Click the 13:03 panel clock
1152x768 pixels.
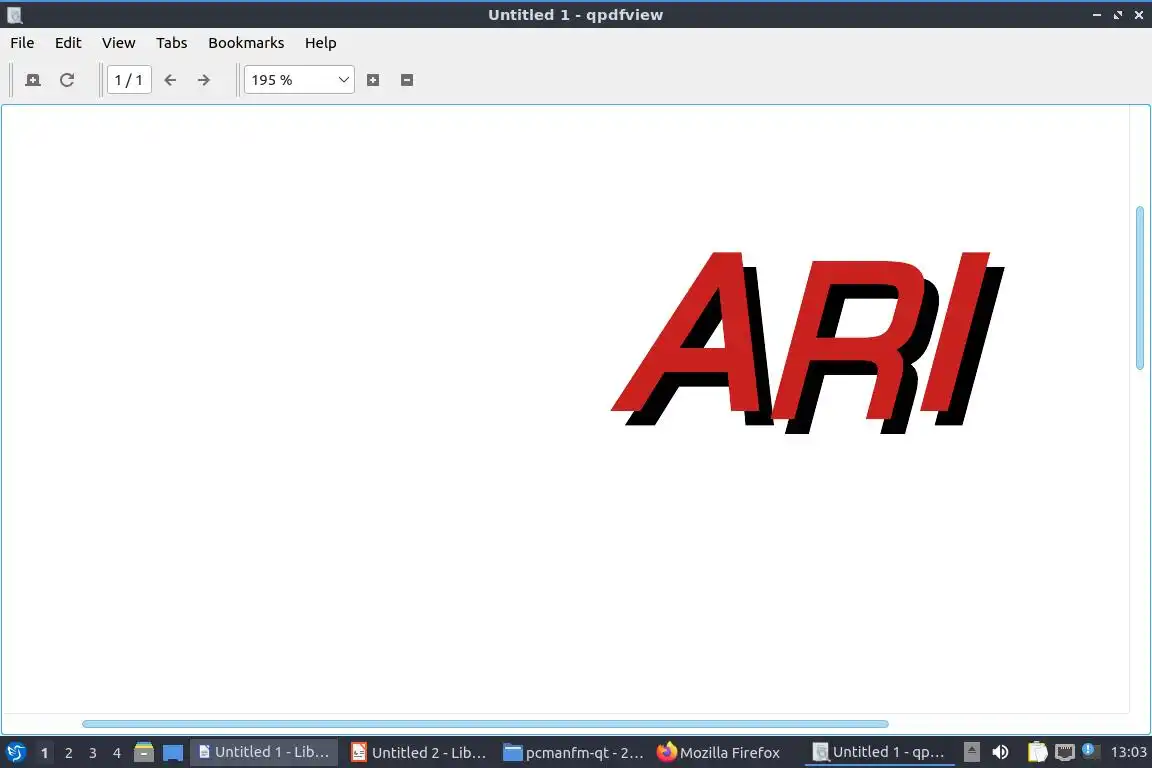(1128, 753)
